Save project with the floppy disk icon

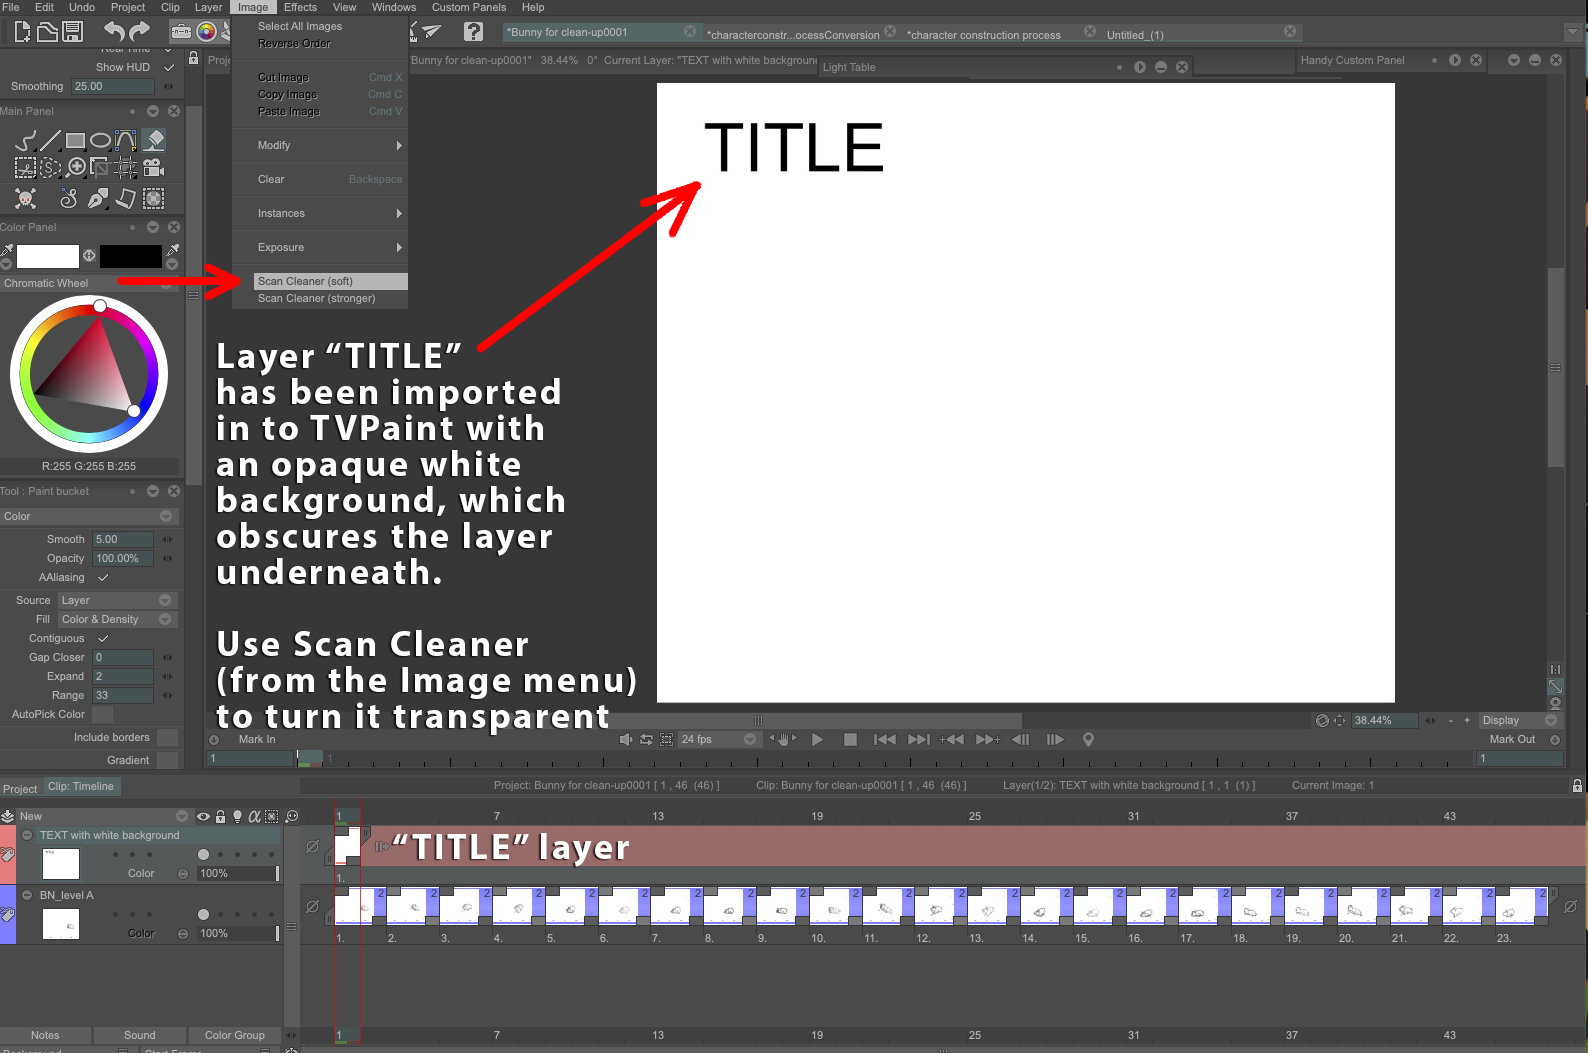(72, 32)
